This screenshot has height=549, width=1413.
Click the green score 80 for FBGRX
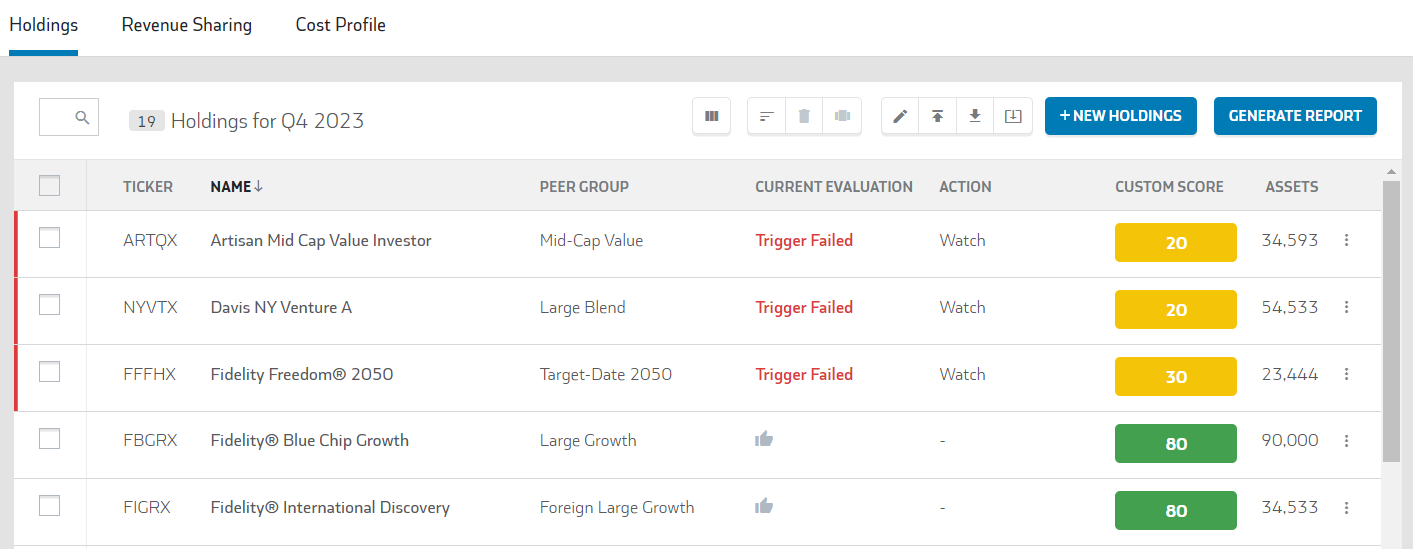click(x=1176, y=444)
